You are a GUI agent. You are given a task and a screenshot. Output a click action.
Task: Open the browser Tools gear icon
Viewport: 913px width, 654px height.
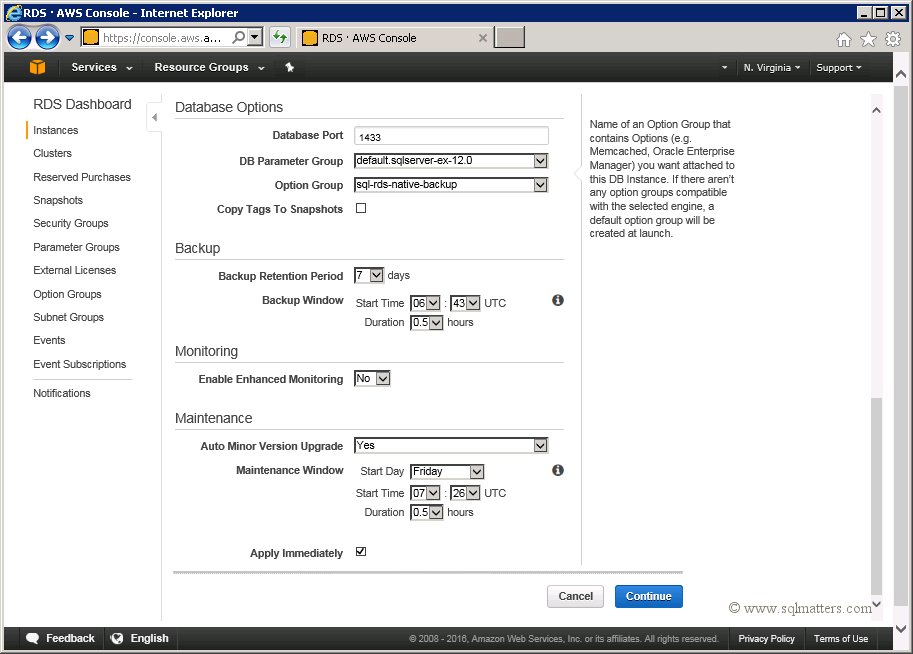(893, 39)
